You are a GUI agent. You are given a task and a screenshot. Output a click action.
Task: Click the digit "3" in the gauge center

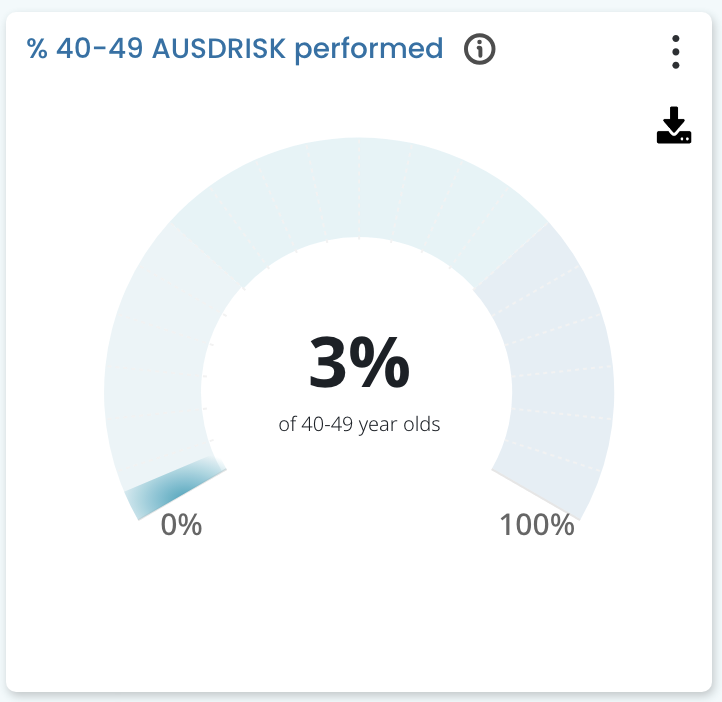329,363
